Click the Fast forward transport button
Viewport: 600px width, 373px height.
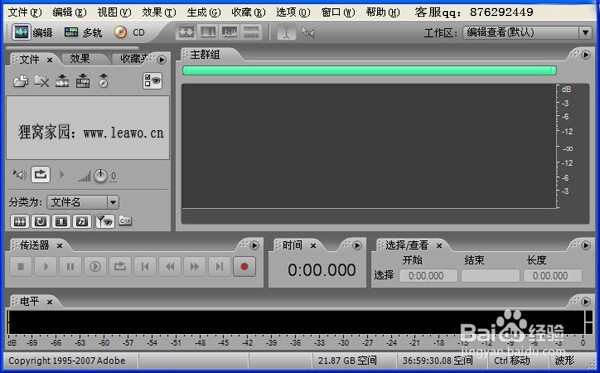[194, 266]
